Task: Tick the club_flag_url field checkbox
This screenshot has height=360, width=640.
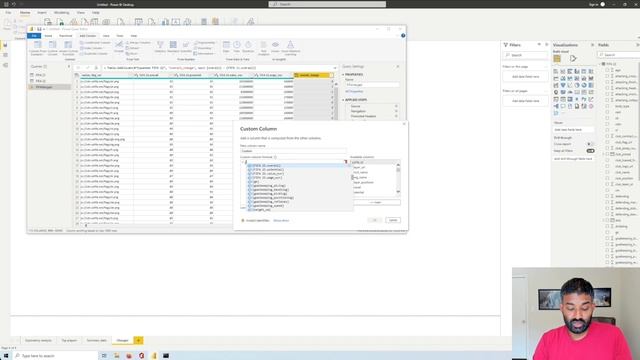Action: click(x=607, y=142)
